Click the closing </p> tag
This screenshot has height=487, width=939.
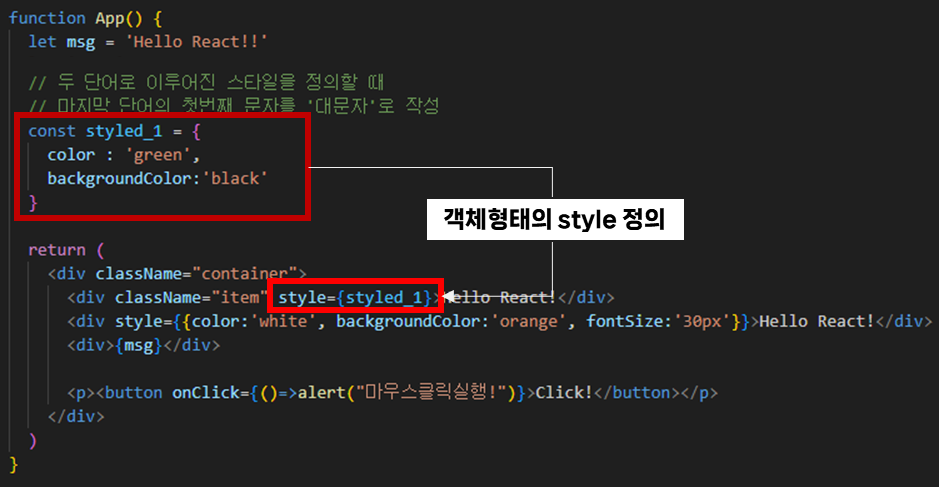[x=698, y=393]
